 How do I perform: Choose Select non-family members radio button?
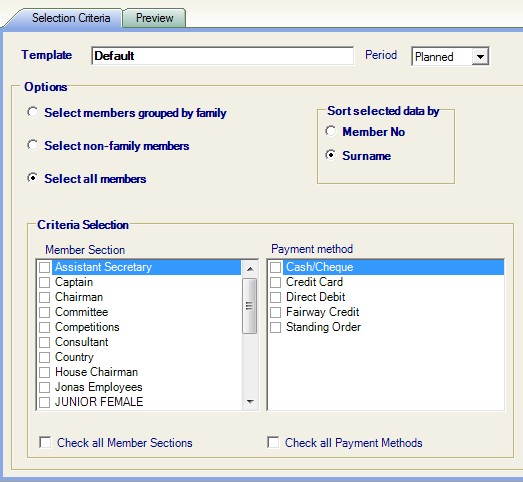[x=33, y=145]
